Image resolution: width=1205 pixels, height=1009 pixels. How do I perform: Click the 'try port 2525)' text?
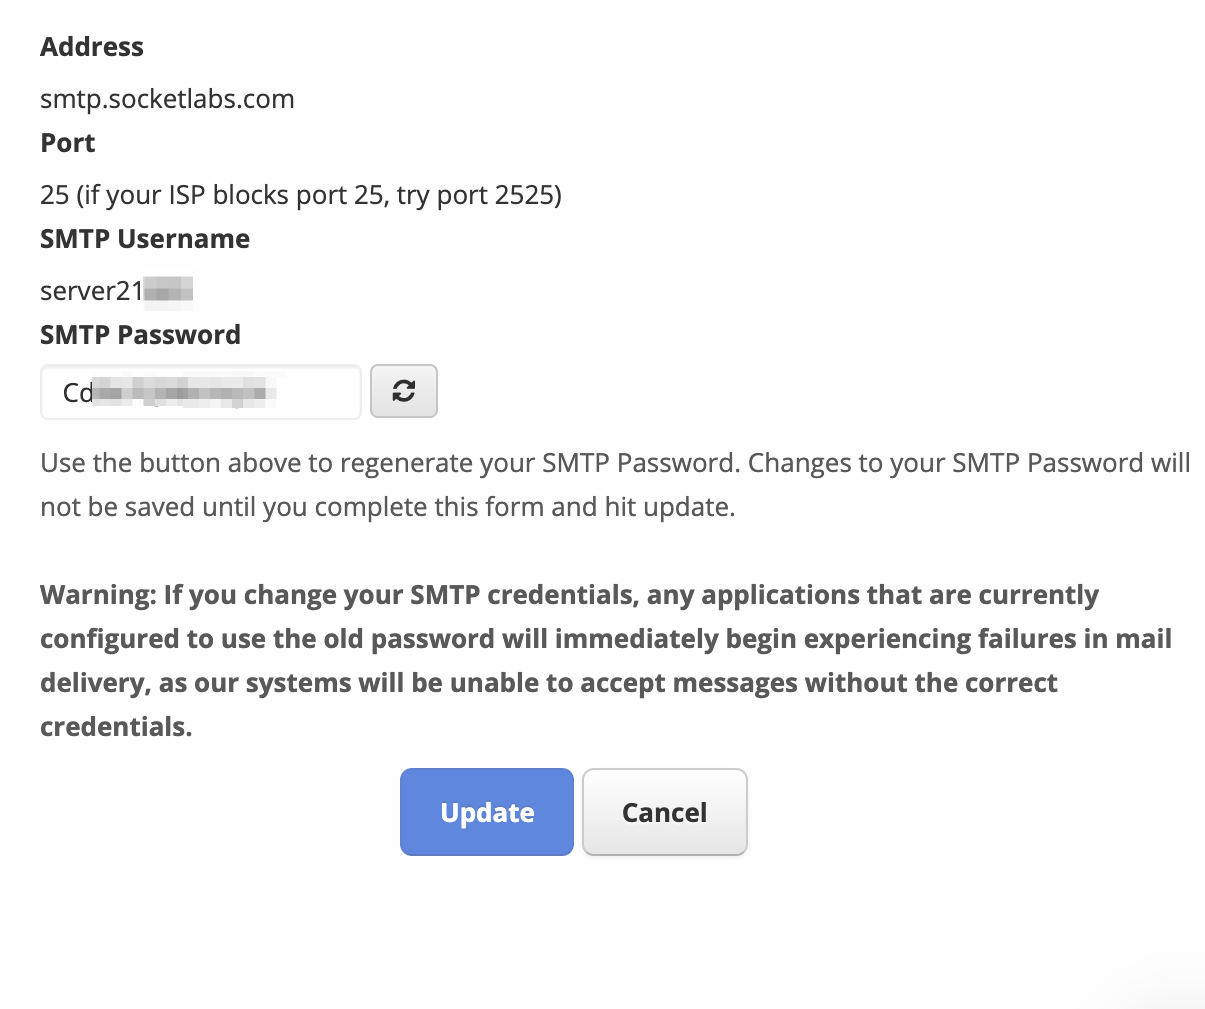click(x=479, y=194)
